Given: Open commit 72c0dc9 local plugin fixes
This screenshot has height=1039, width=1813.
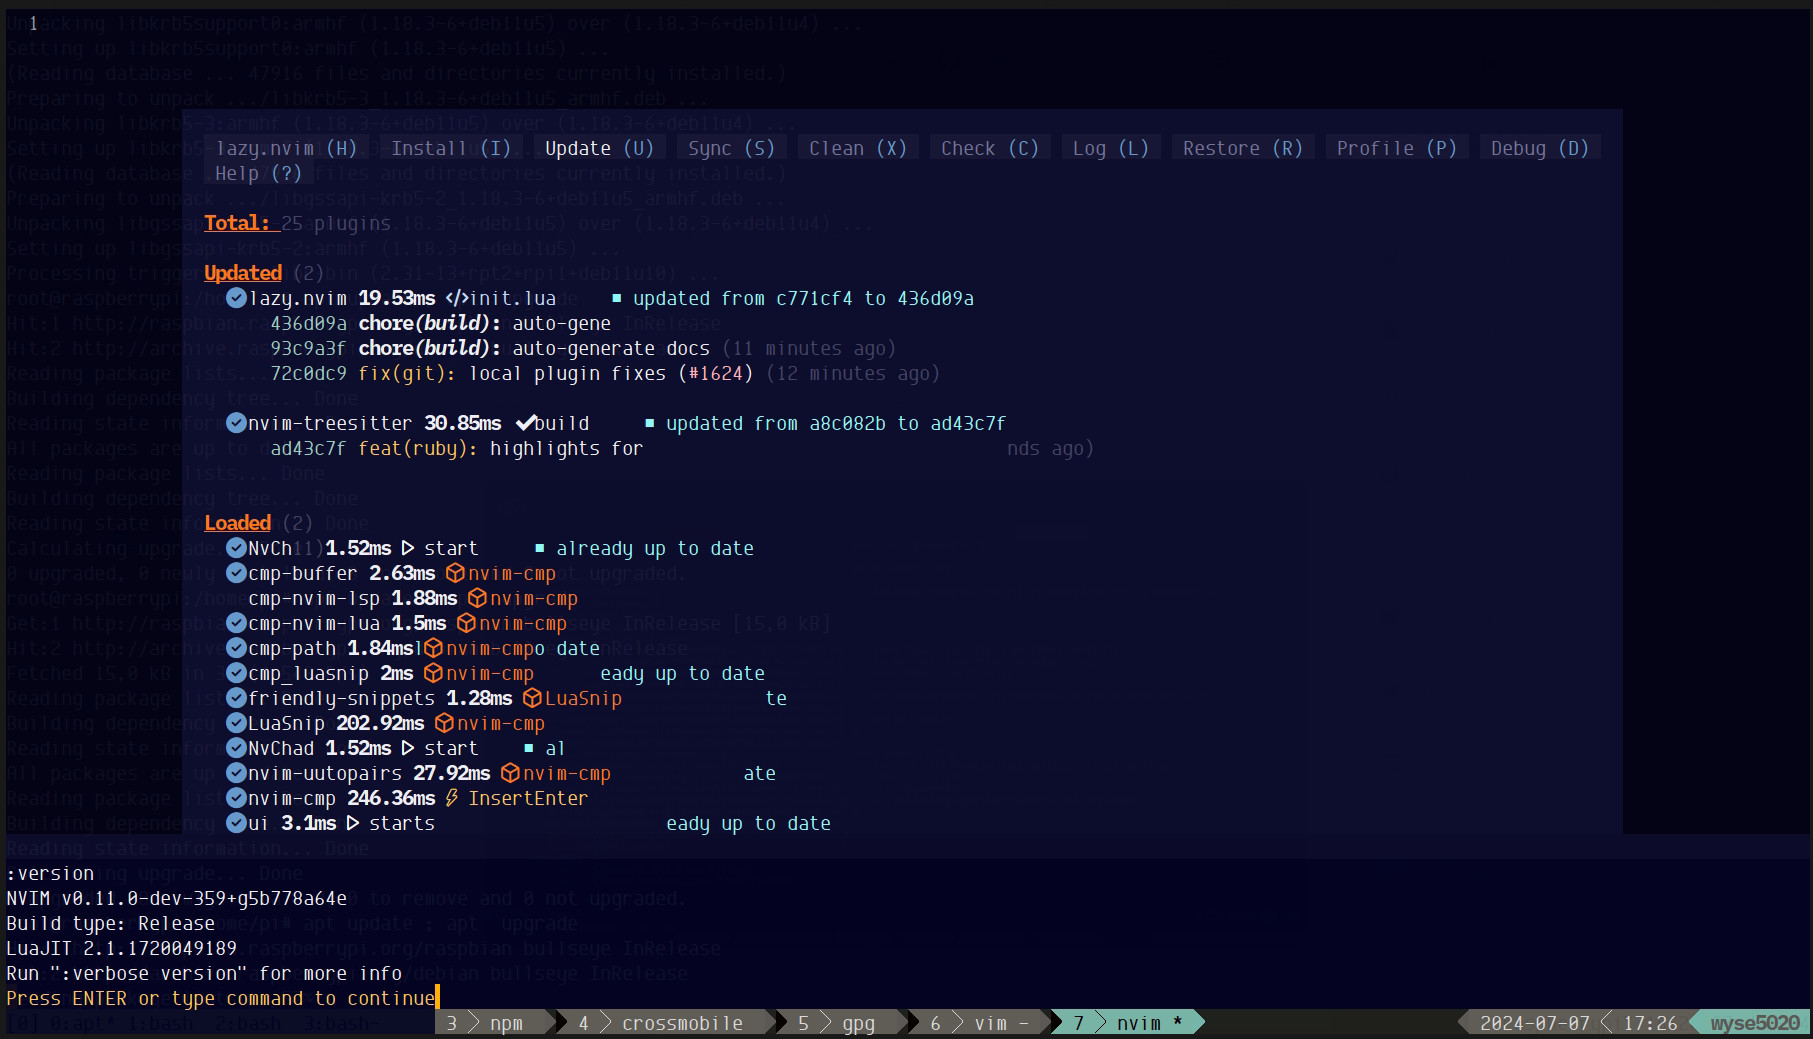Looking at the screenshot, I should click(605, 373).
